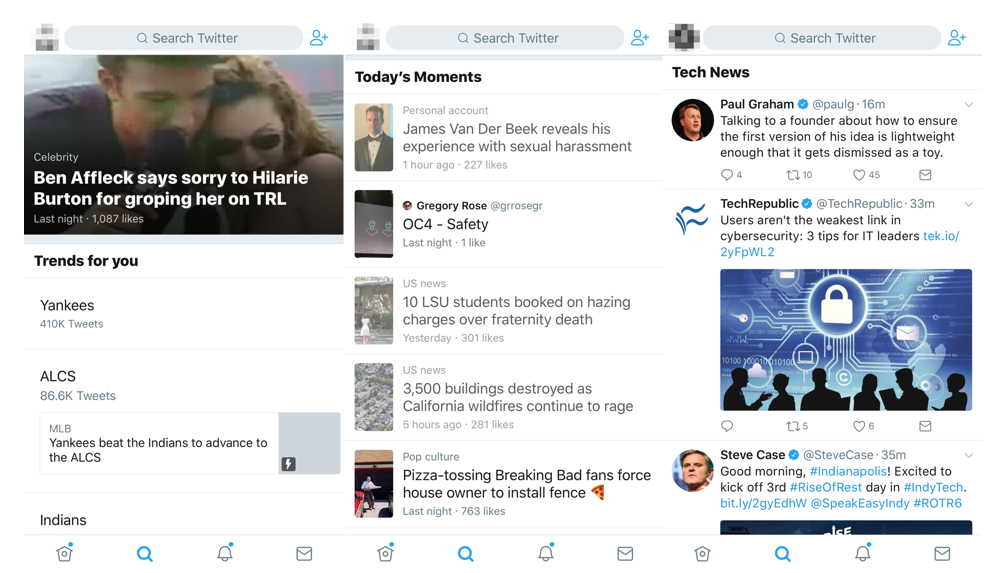Expand options chevron on Paul Graham tweet
Image resolution: width=1006 pixels, height=573 pixels.
[x=969, y=105]
